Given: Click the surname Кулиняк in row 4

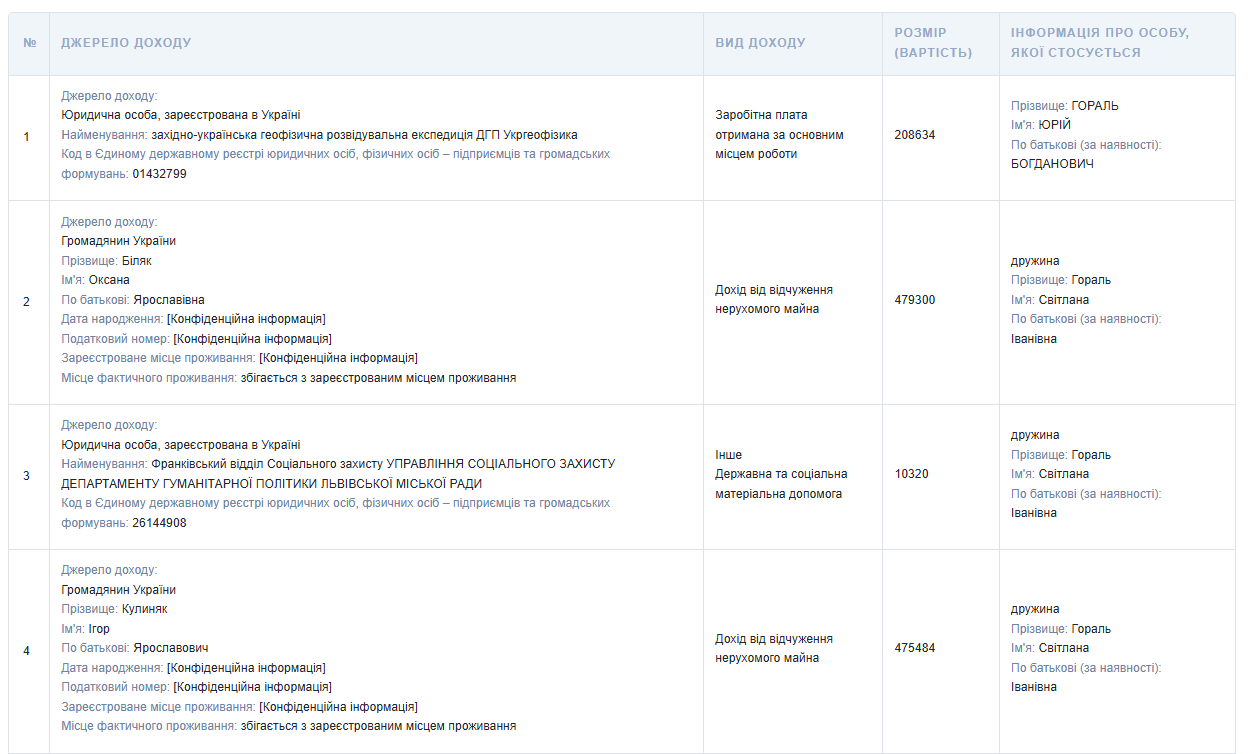Looking at the screenshot, I should point(144,609).
